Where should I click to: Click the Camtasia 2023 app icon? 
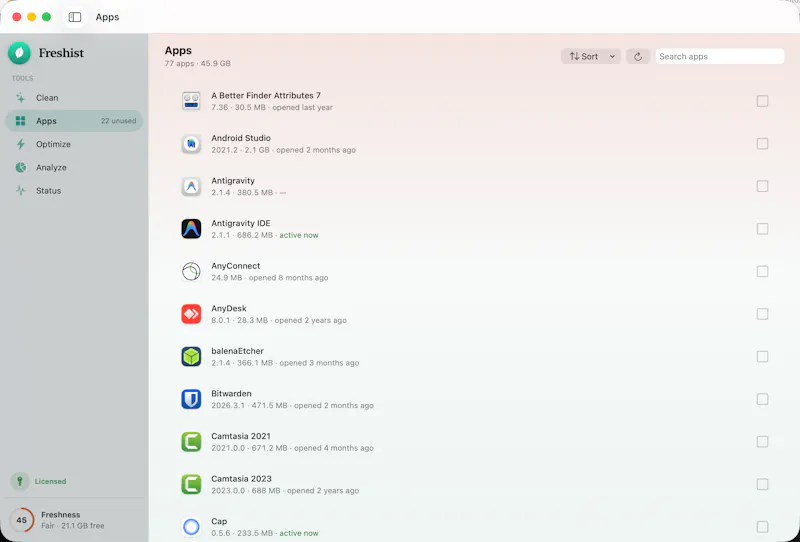[191, 484]
